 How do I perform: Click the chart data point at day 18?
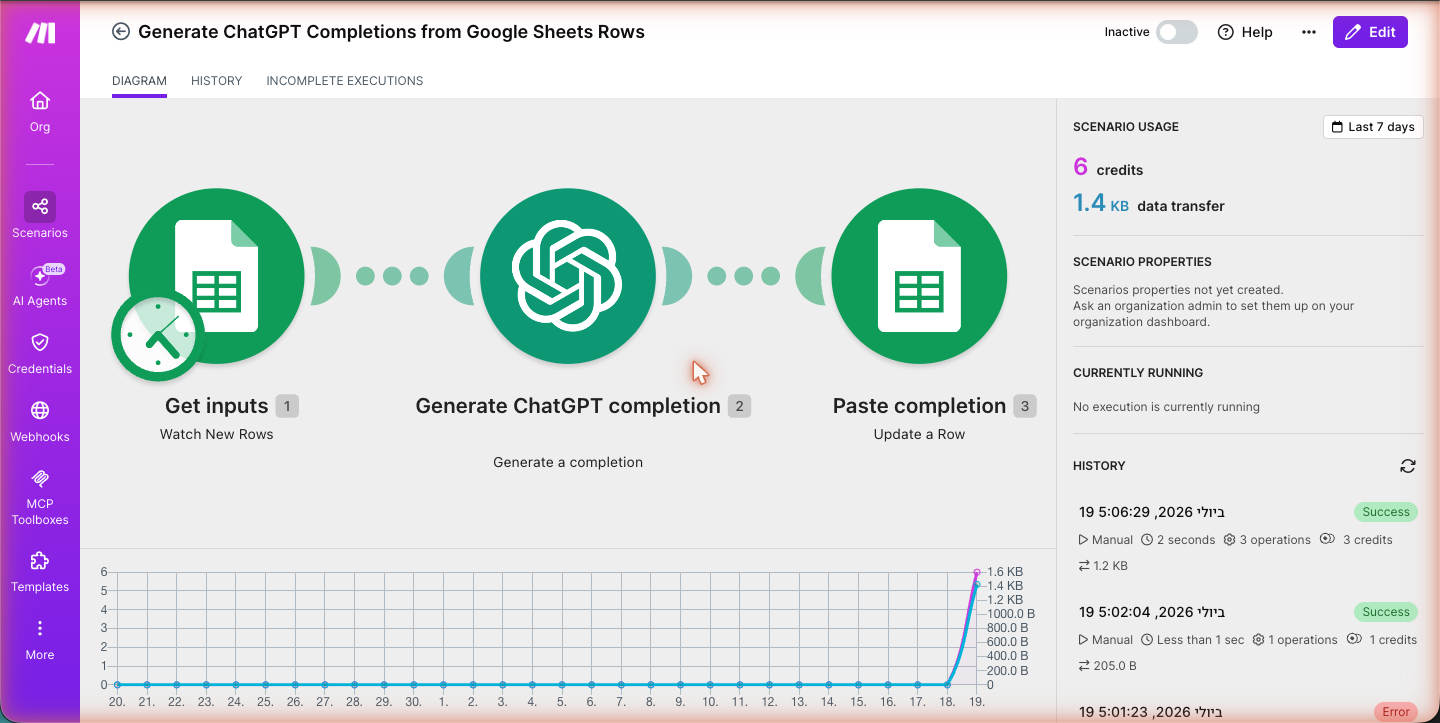point(947,685)
